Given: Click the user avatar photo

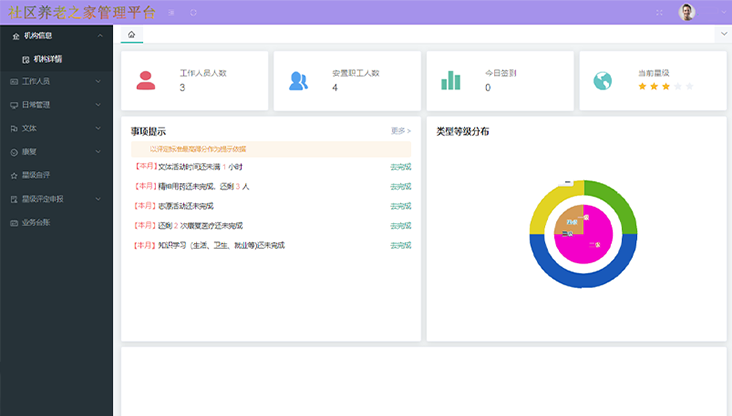Looking at the screenshot, I should pos(687,12).
